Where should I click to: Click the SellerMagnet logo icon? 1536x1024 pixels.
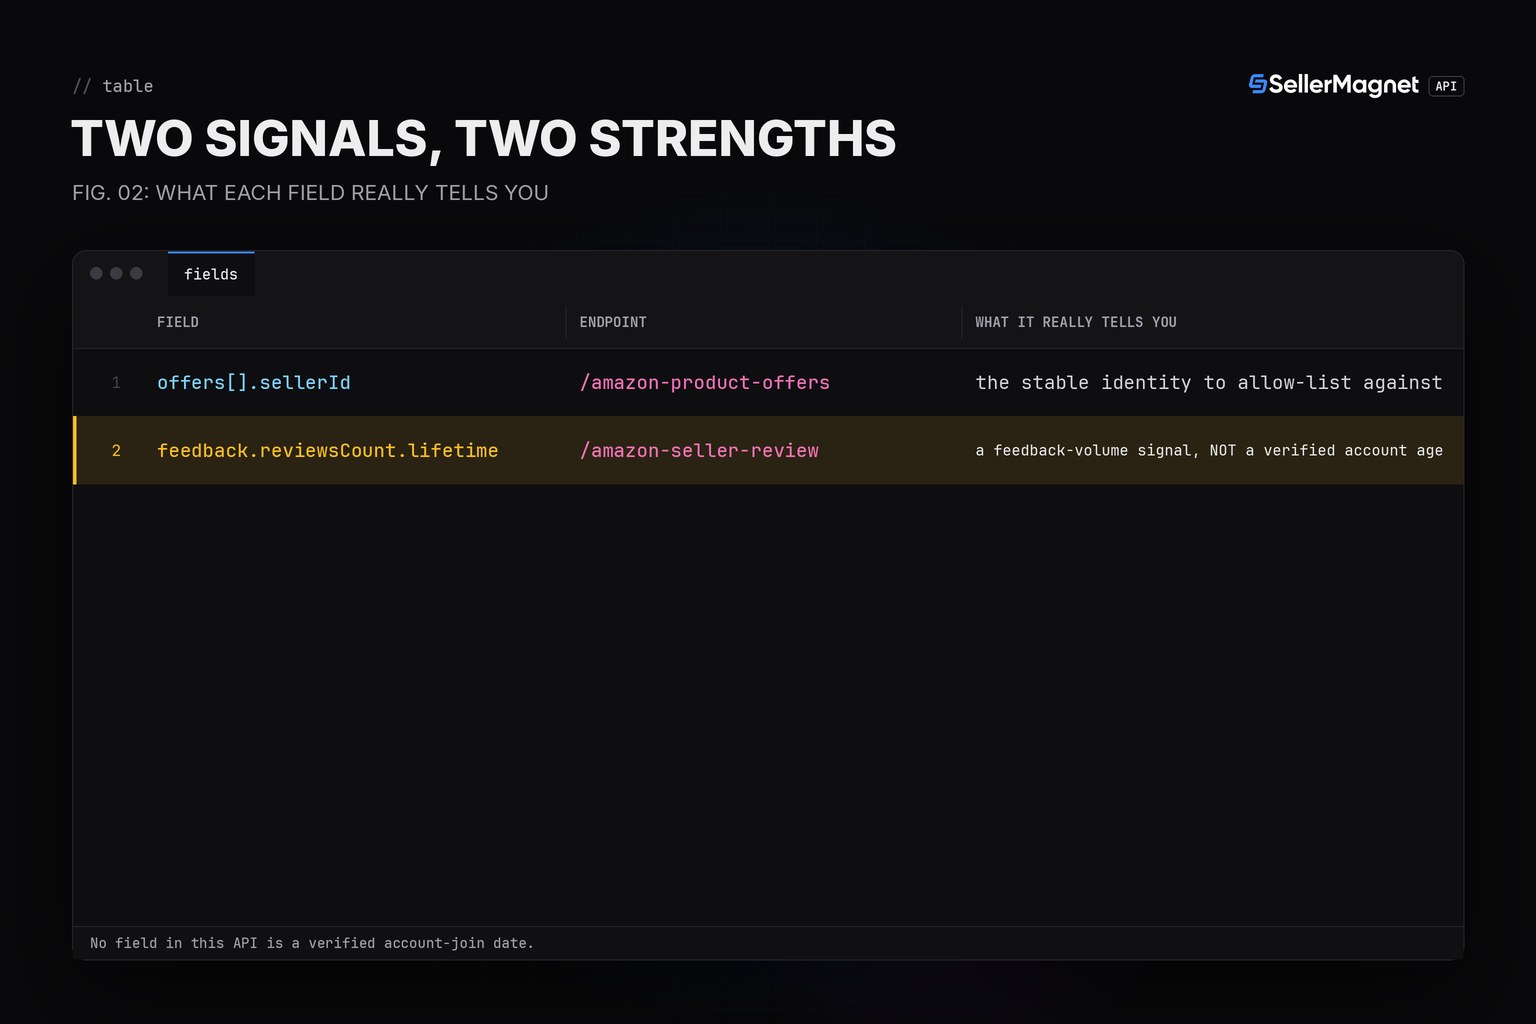tap(1258, 85)
